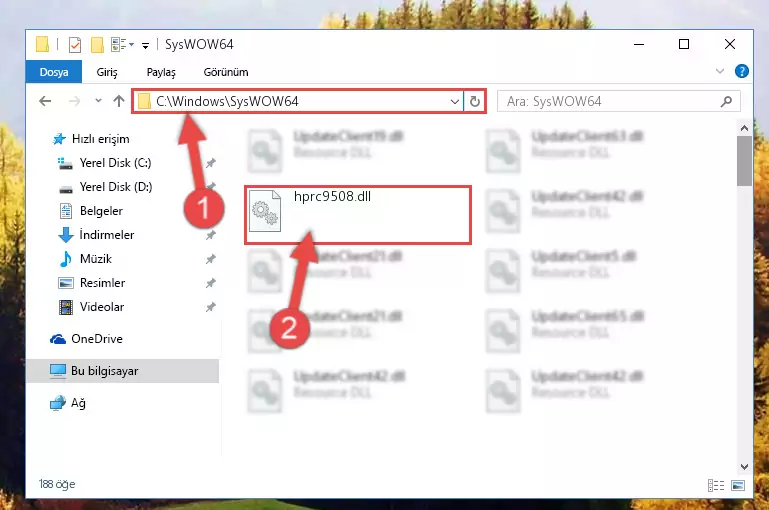Click the Bu bilgisayar monitor icon
The height and width of the screenshot is (510, 769).
pos(58,371)
